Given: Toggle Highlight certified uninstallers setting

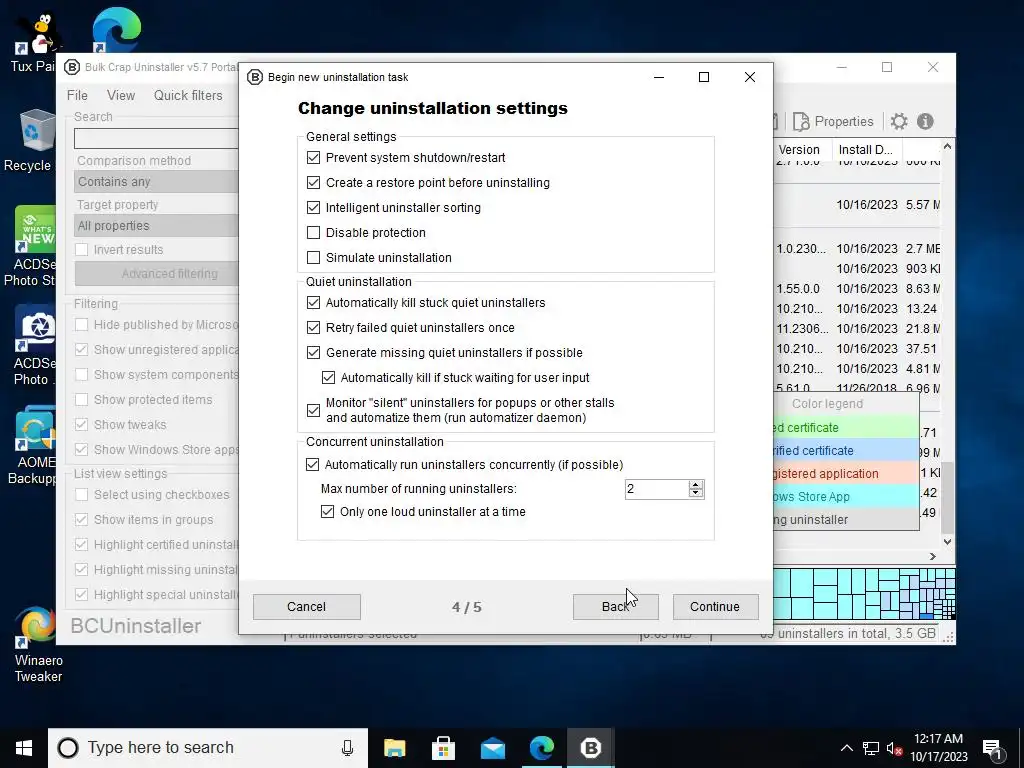Looking at the screenshot, I should [x=82, y=545].
